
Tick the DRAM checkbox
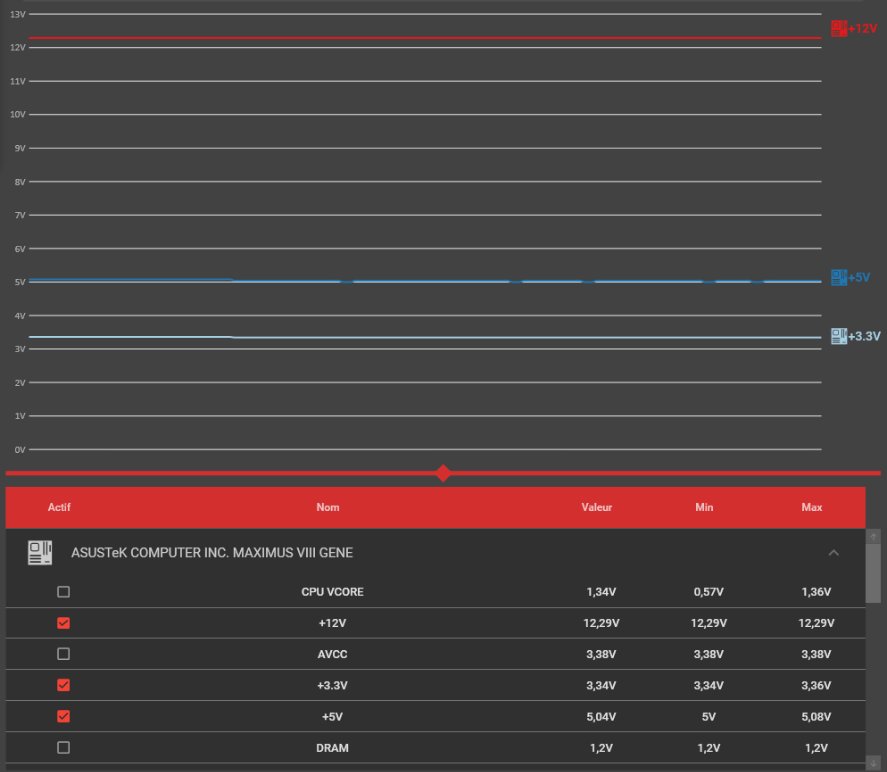64,747
